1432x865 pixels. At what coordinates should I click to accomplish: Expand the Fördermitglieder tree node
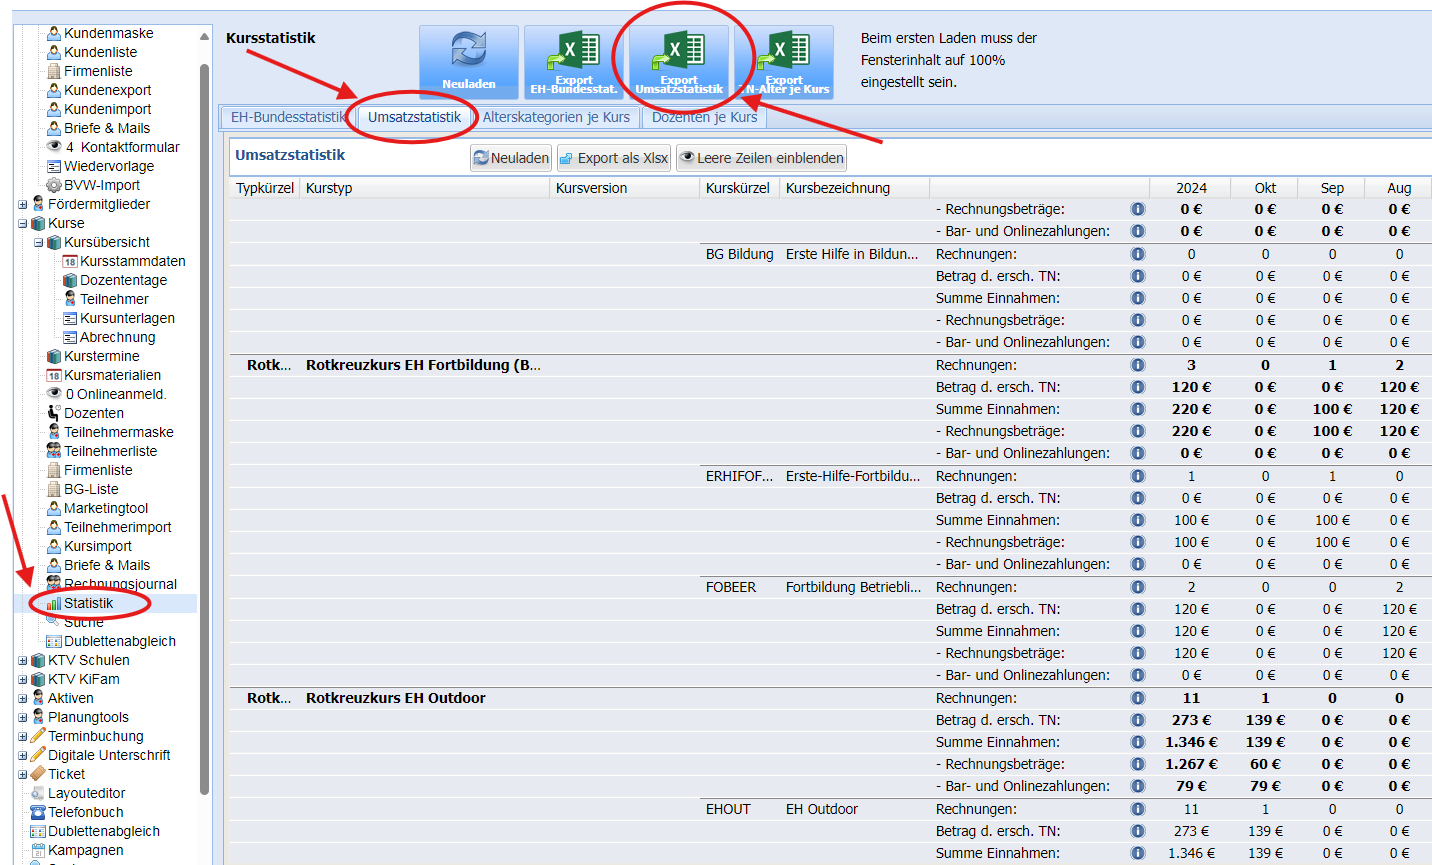pos(23,204)
